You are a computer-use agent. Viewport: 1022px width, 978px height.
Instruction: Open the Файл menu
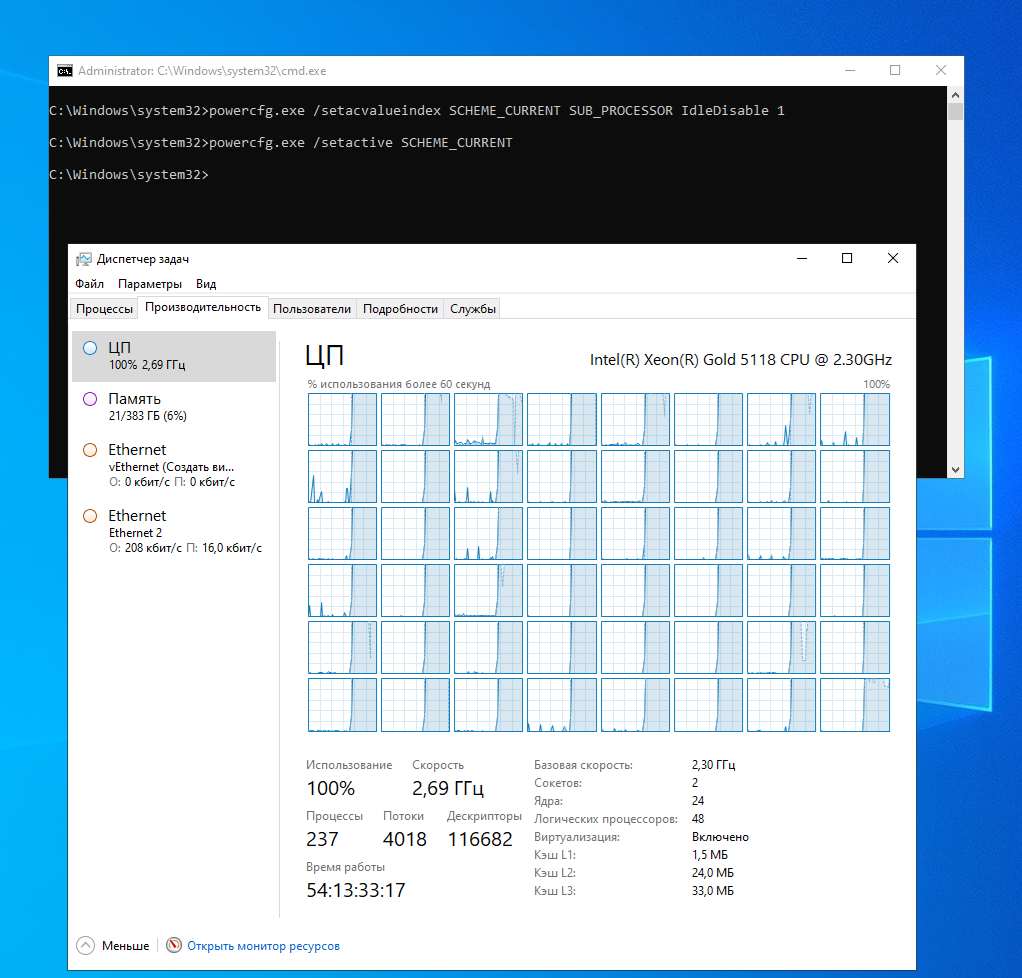[89, 284]
